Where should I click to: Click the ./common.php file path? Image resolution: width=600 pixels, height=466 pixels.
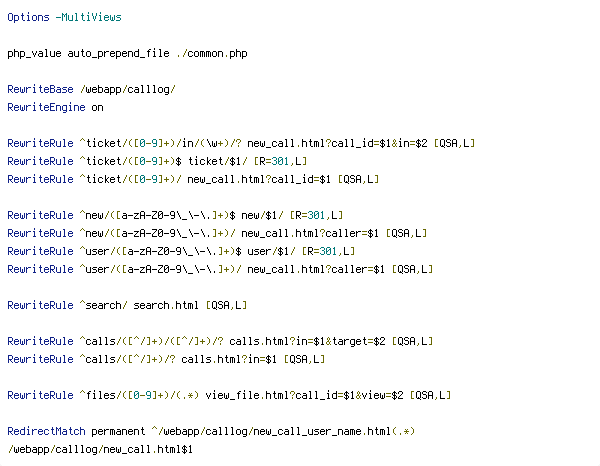[x=212, y=54]
